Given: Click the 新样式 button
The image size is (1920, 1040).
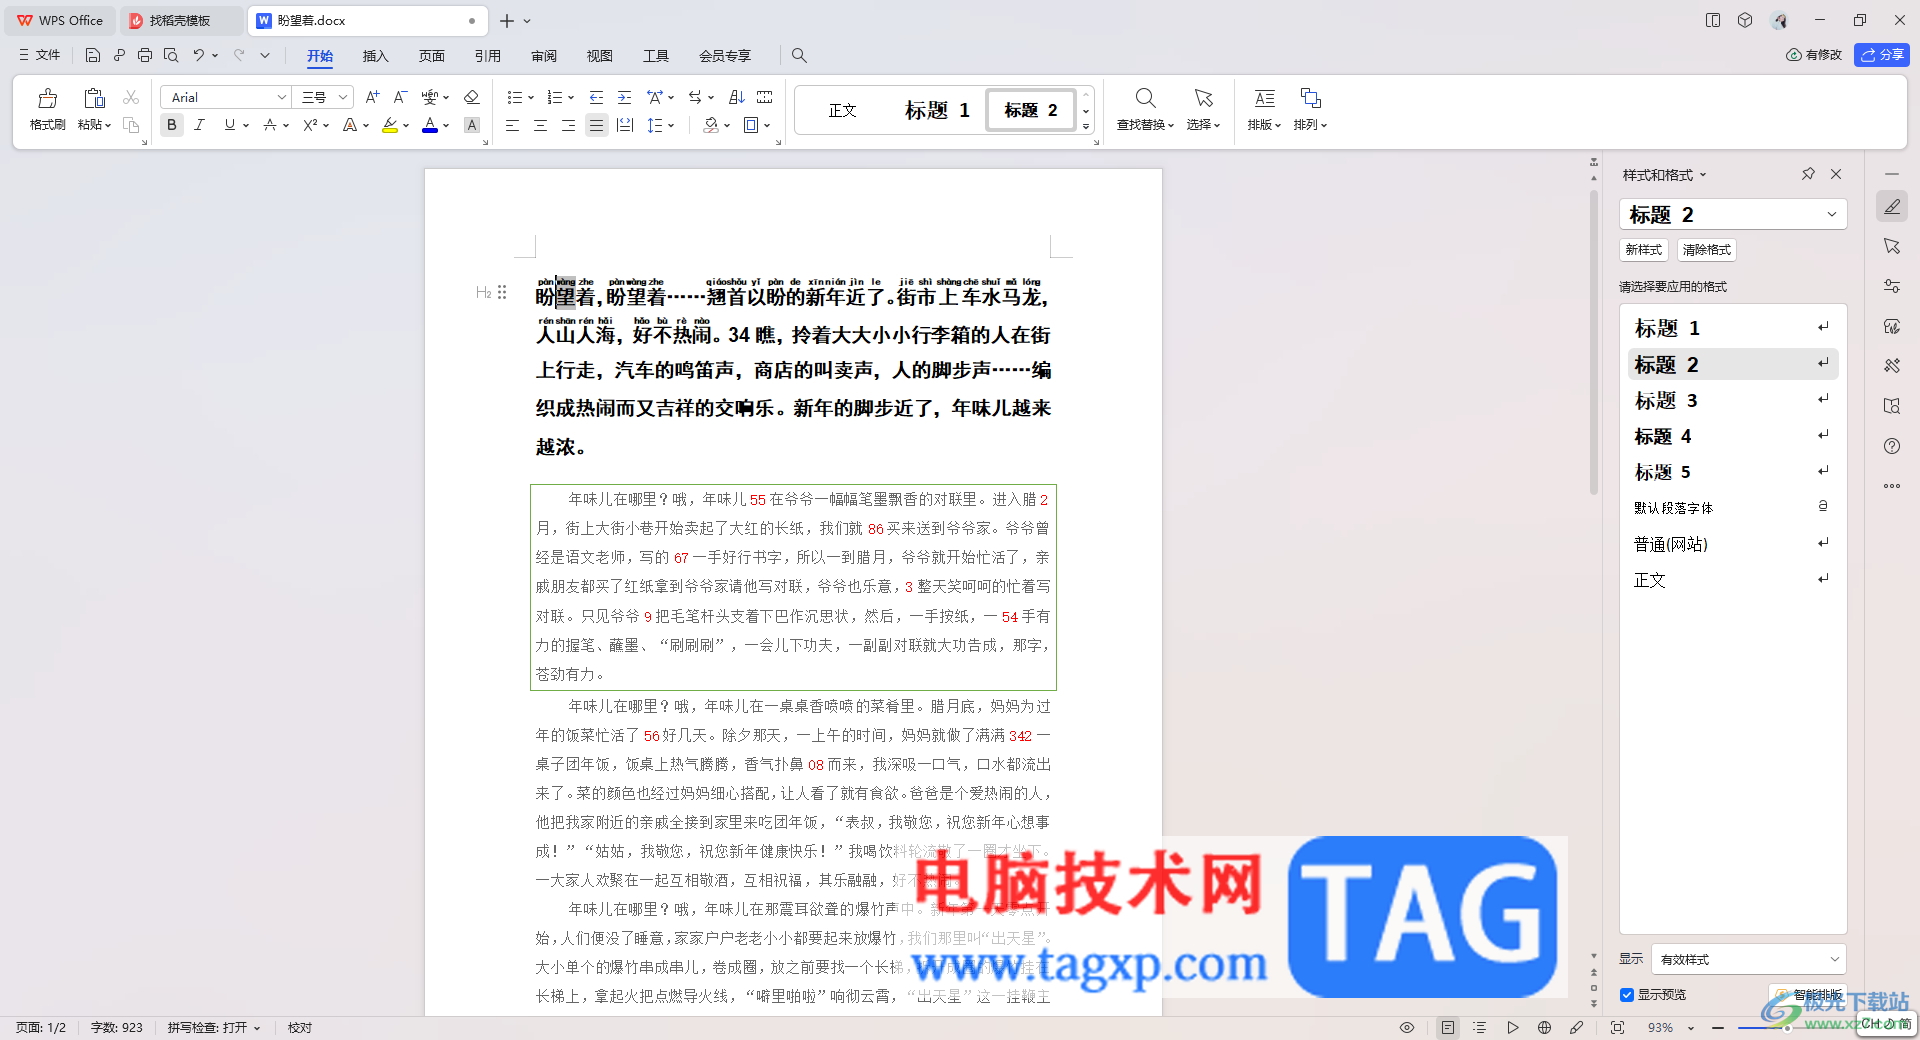Looking at the screenshot, I should pos(1644,250).
